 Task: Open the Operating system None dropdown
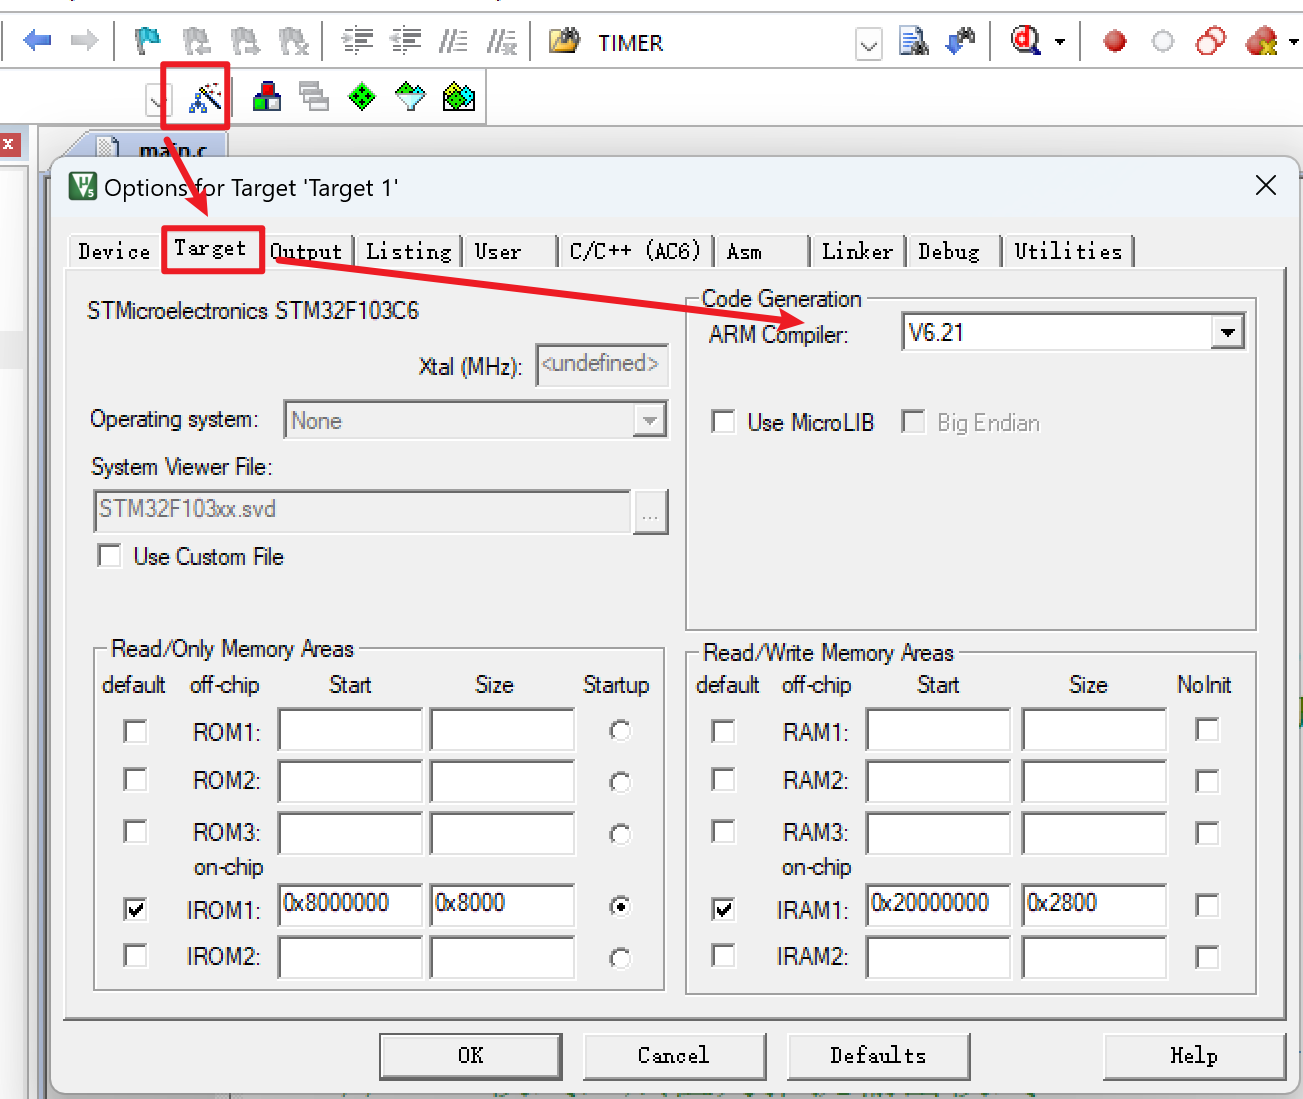coord(650,421)
